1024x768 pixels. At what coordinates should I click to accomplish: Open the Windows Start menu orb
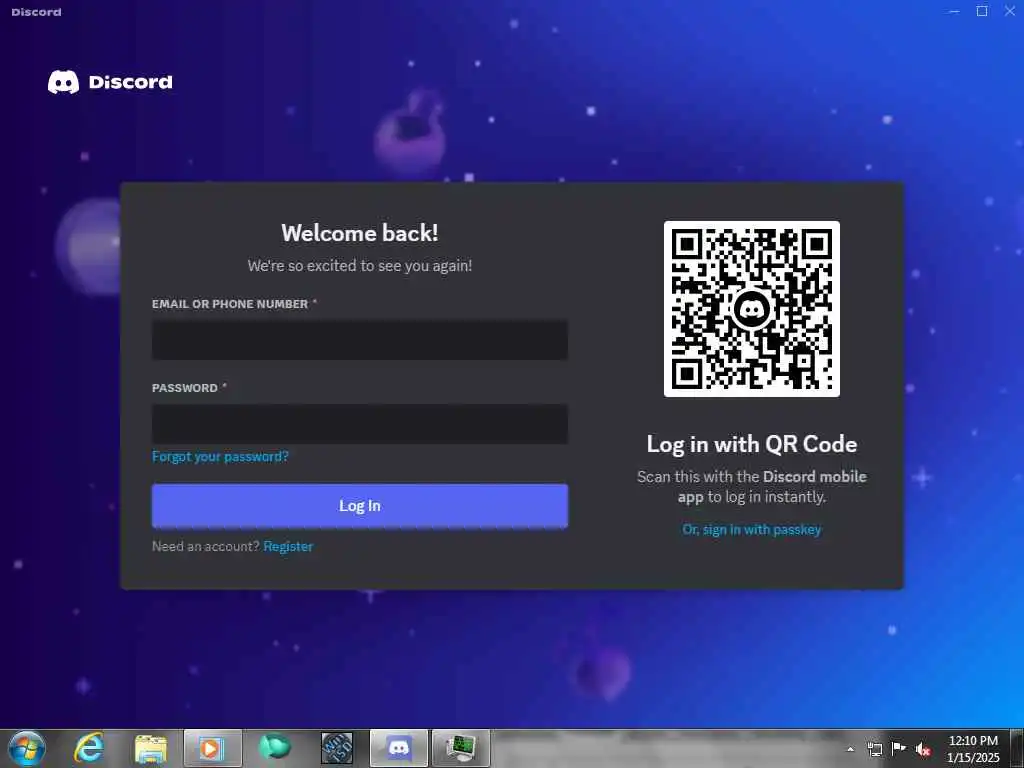point(27,748)
